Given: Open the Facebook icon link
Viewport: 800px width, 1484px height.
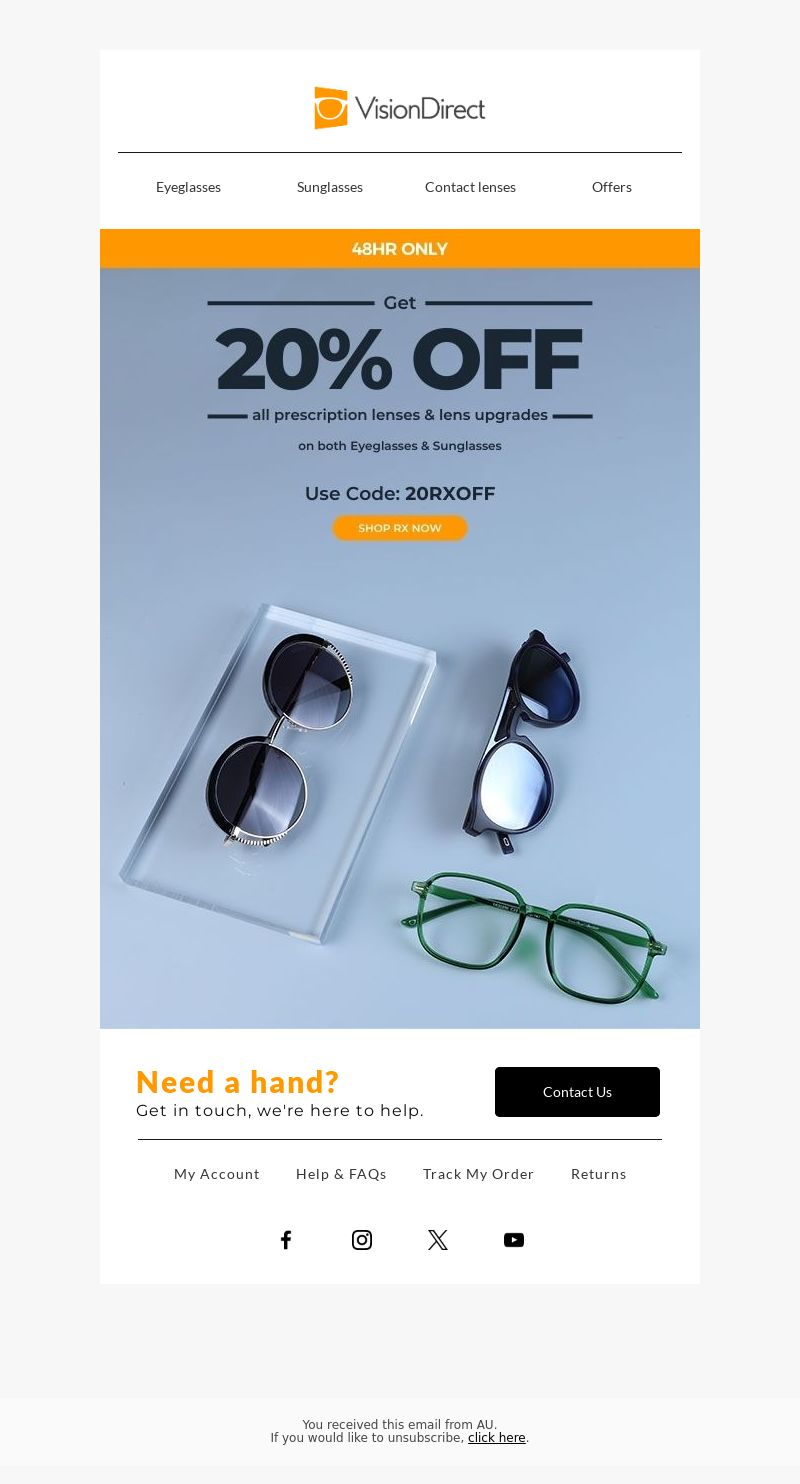Looking at the screenshot, I should click(286, 1240).
